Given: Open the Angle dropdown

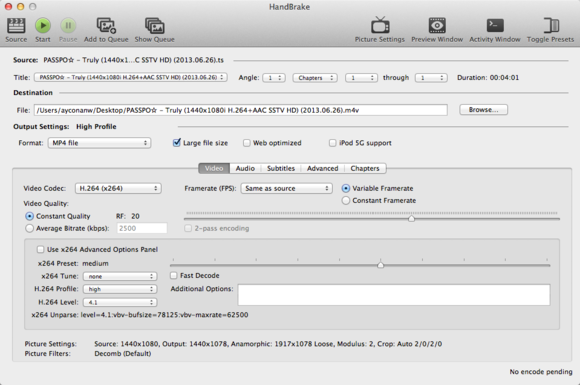Looking at the screenshot, I should 274,78.
